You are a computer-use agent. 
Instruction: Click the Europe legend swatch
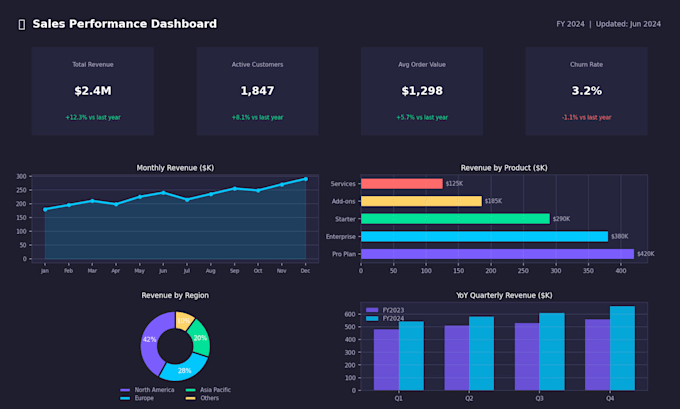point(125,399)
